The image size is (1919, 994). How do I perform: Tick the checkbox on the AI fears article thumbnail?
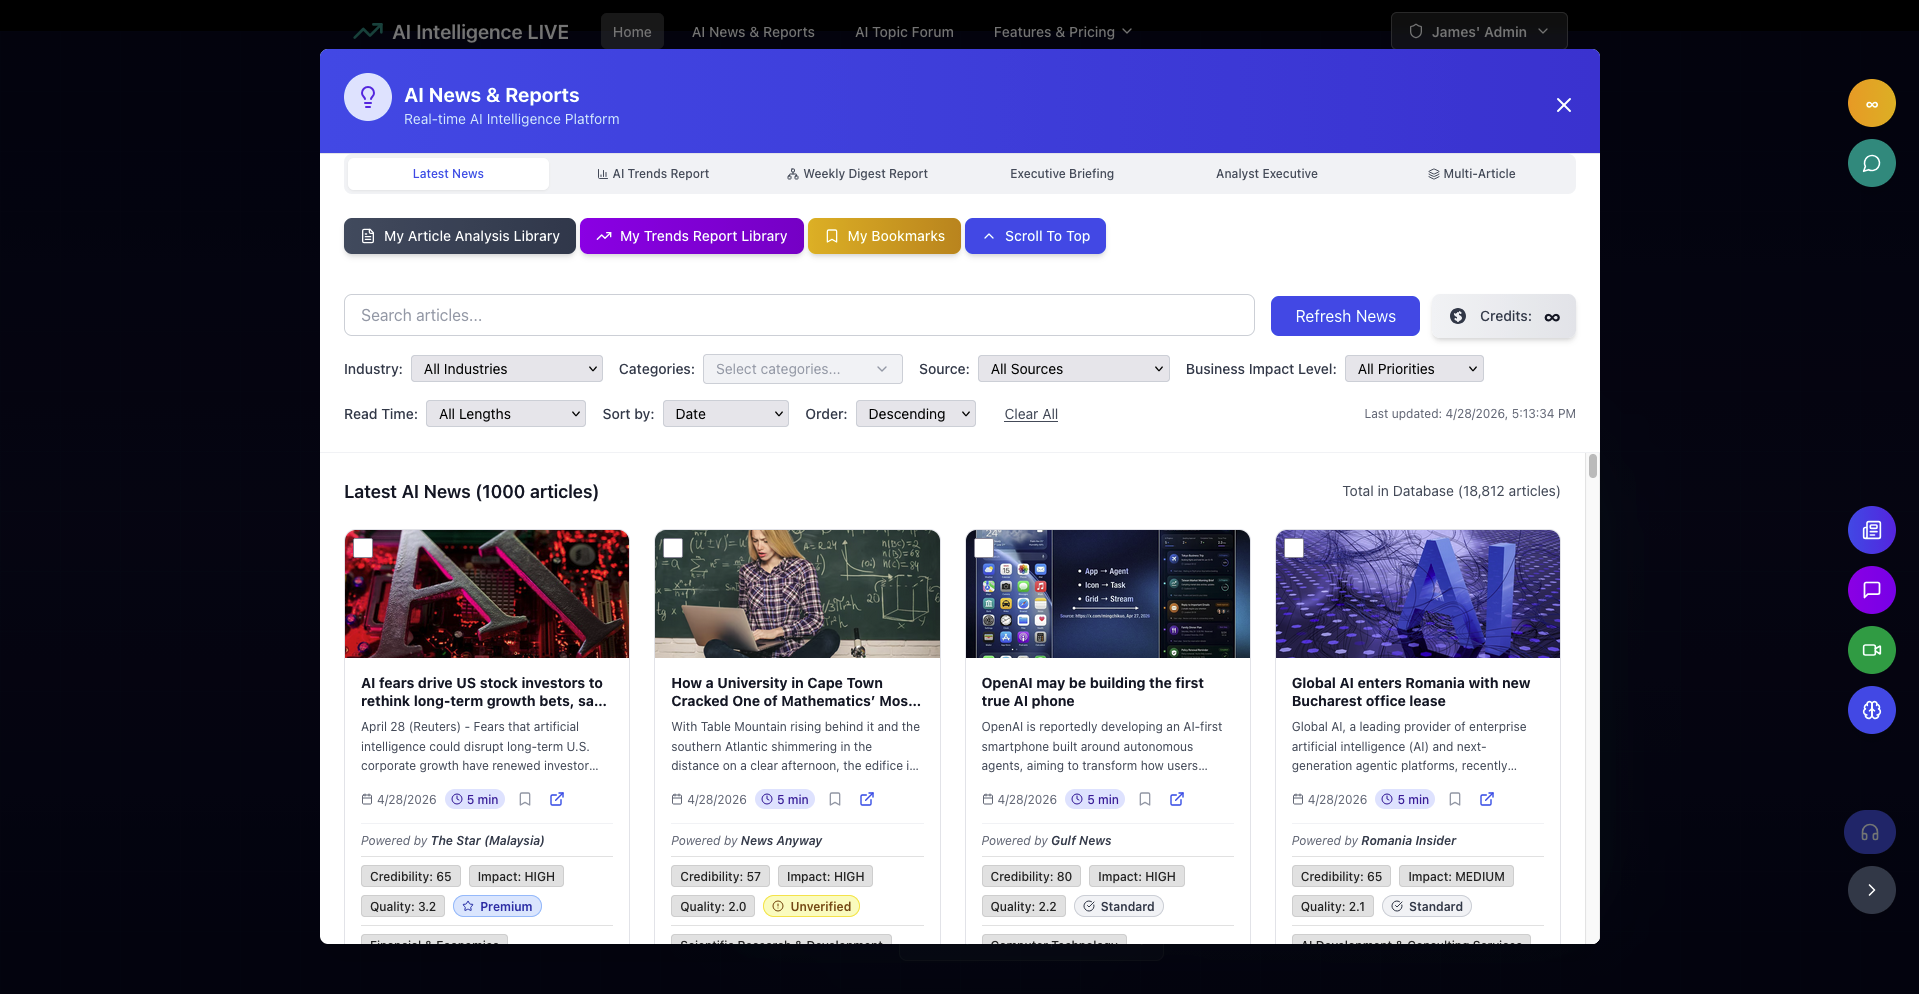point(363,547)
